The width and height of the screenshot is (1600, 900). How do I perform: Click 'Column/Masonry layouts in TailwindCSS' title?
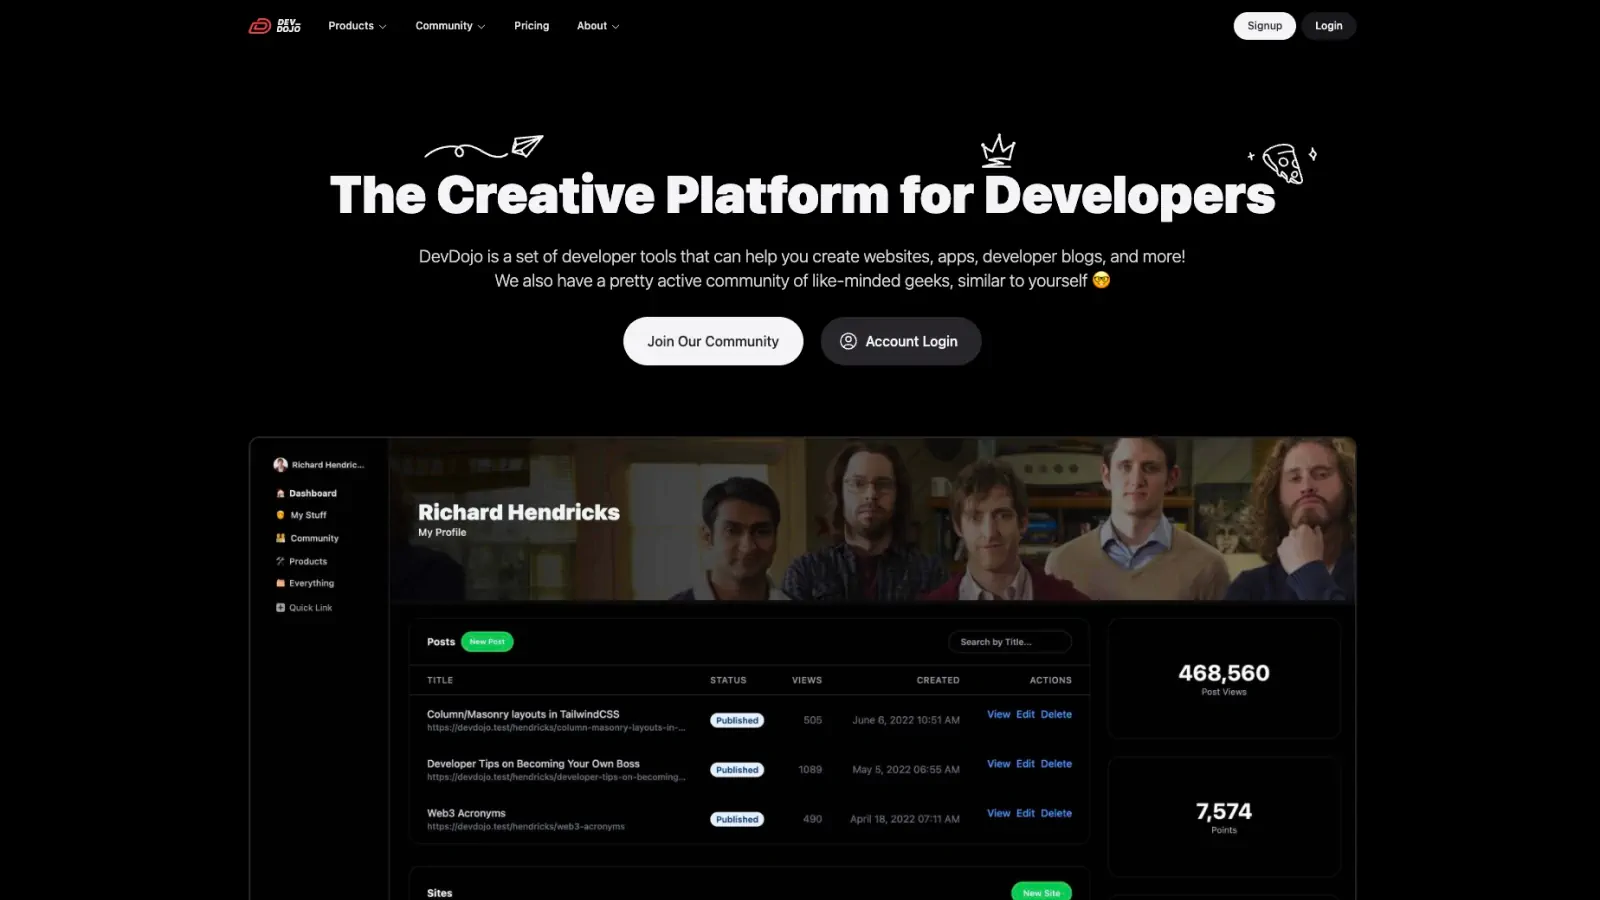coord(523,714)
